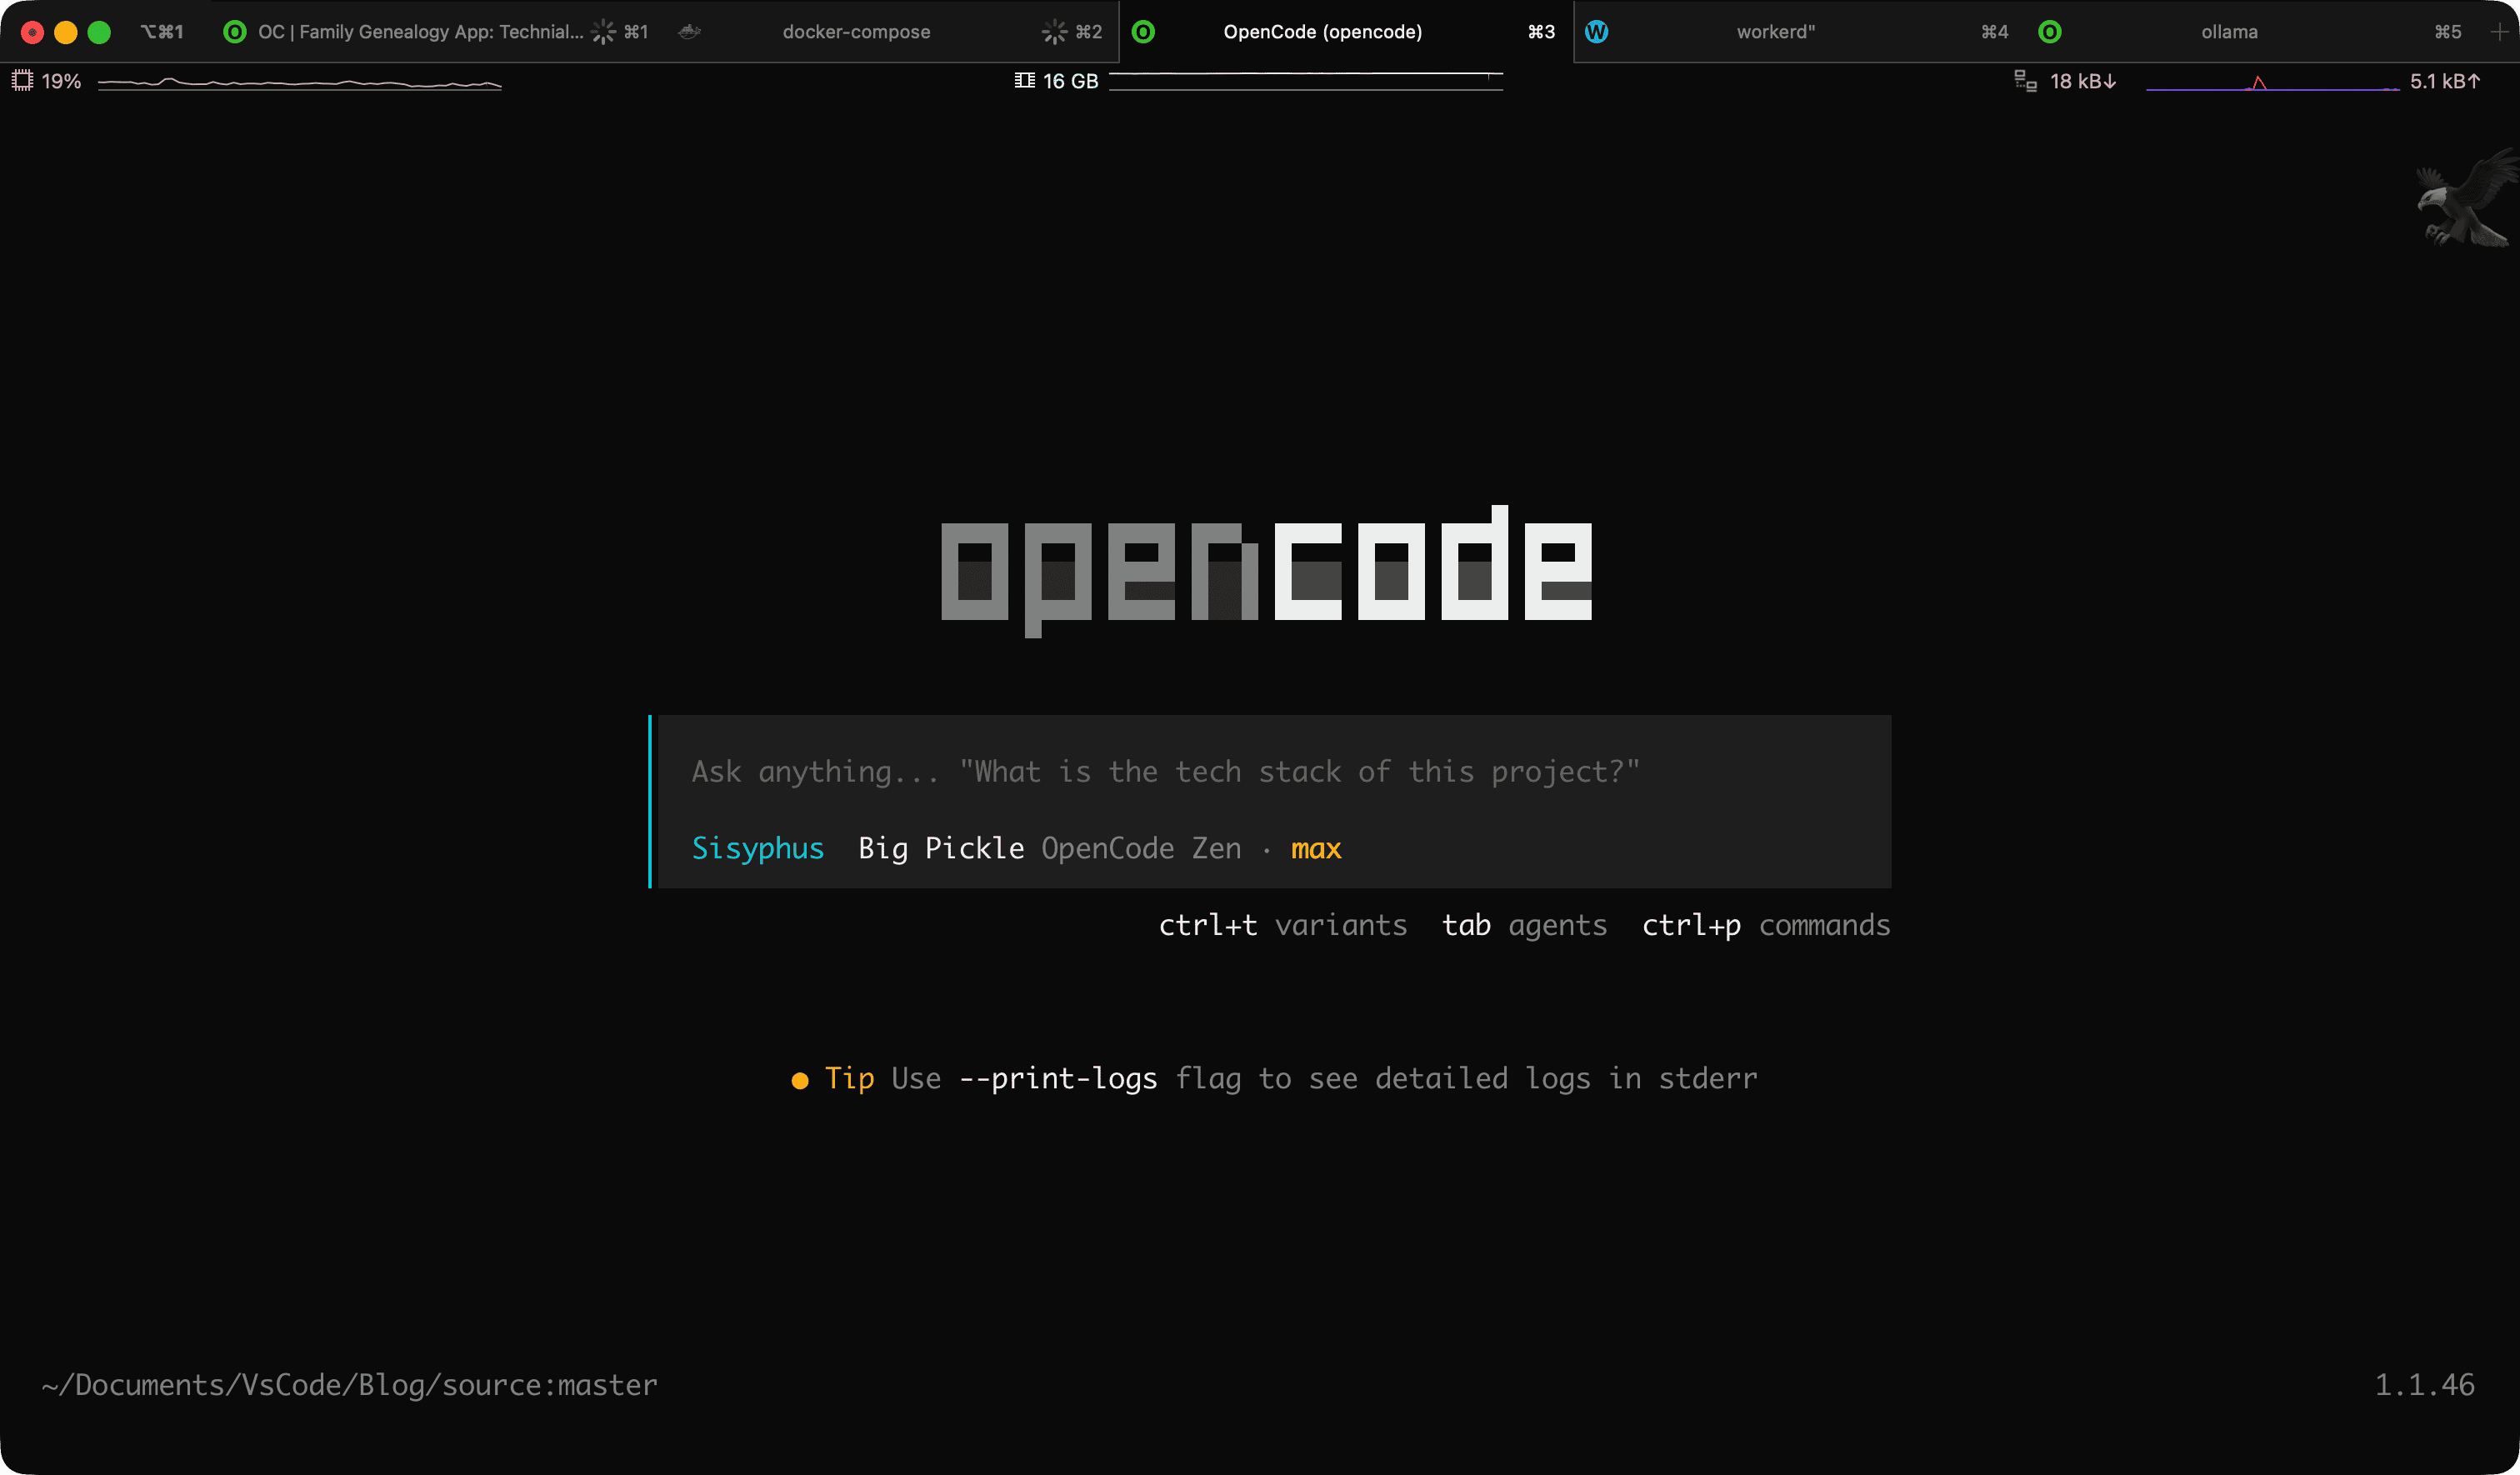Click the green O icon on ollama tab
The height and width of the screenshot is (1475, 2520).
2049,32
